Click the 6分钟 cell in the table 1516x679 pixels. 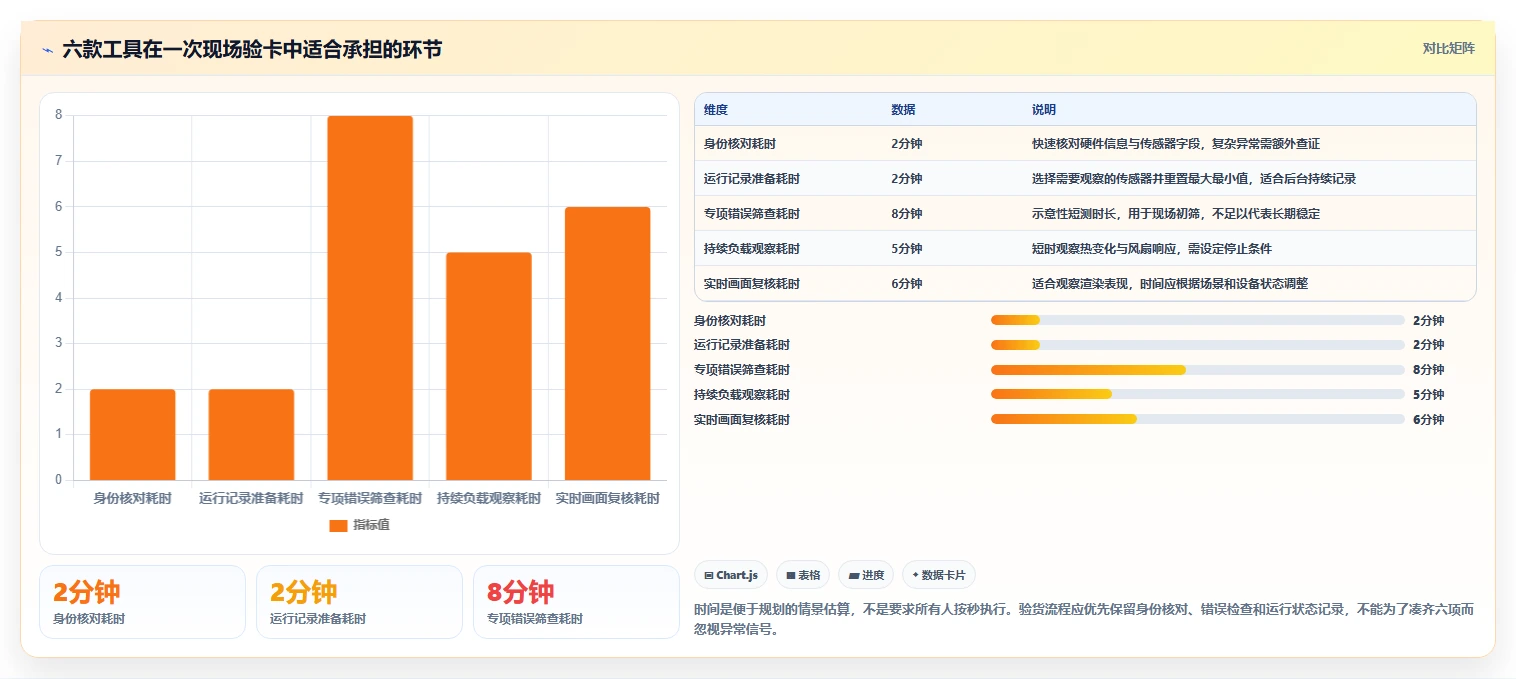pos(906,284)
